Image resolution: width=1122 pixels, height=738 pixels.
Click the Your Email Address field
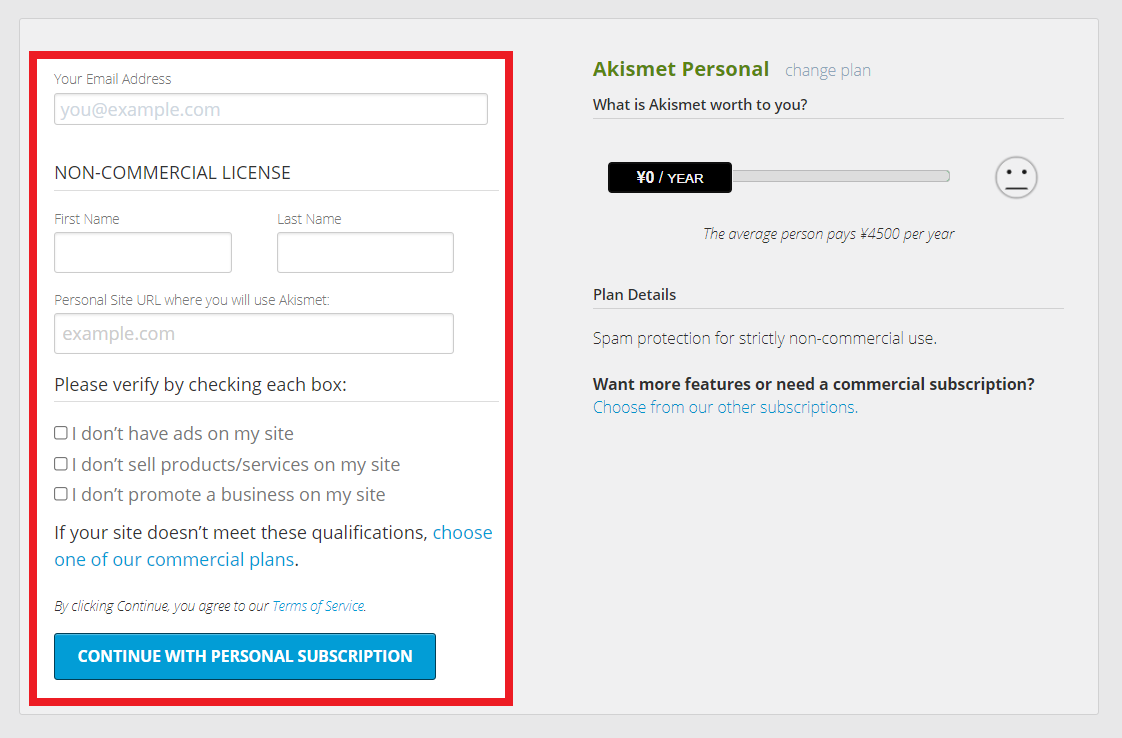point(270,109)
